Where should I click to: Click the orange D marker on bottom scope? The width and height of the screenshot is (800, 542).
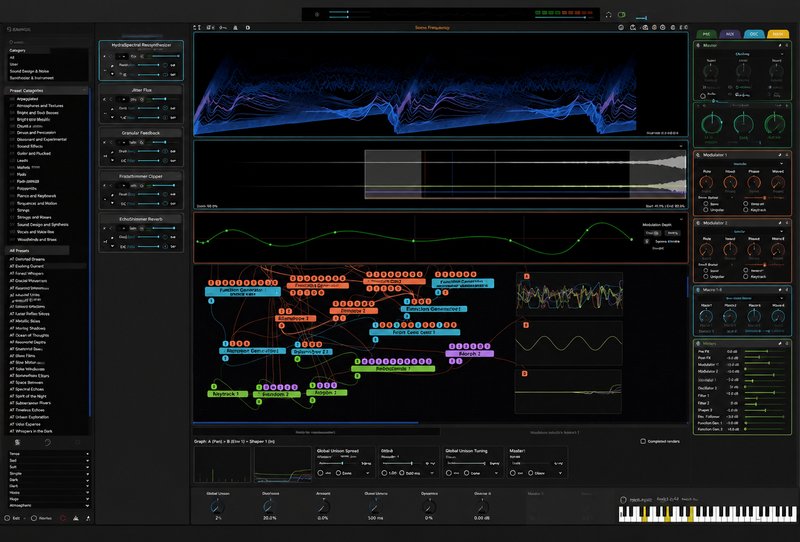point(524,374)
